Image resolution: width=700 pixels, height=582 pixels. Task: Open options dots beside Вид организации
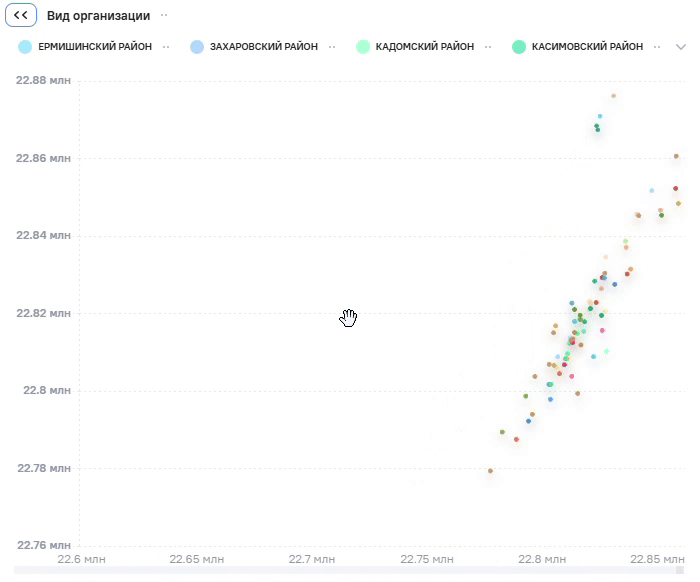164,15
